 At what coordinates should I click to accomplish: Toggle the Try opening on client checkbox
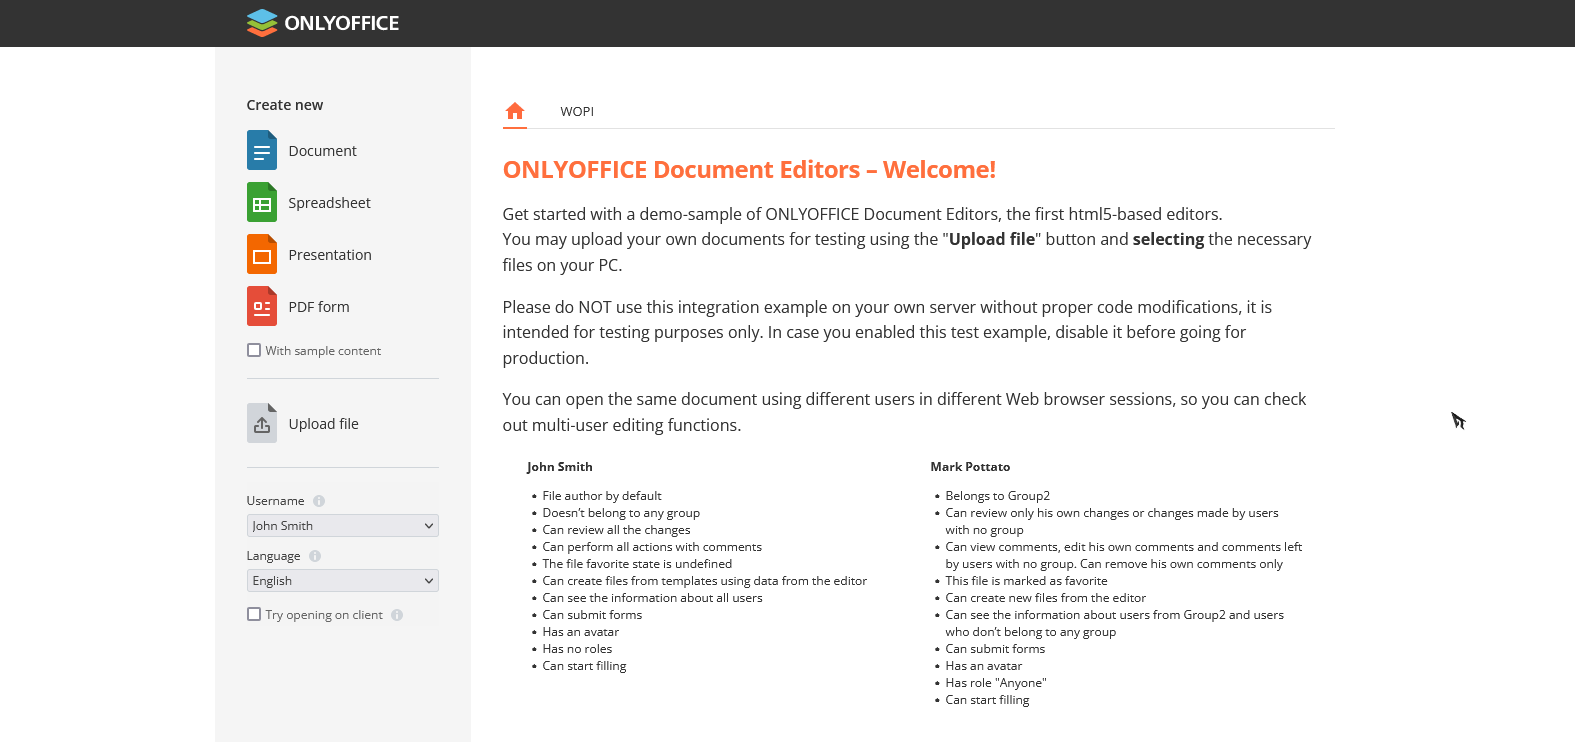254,615
